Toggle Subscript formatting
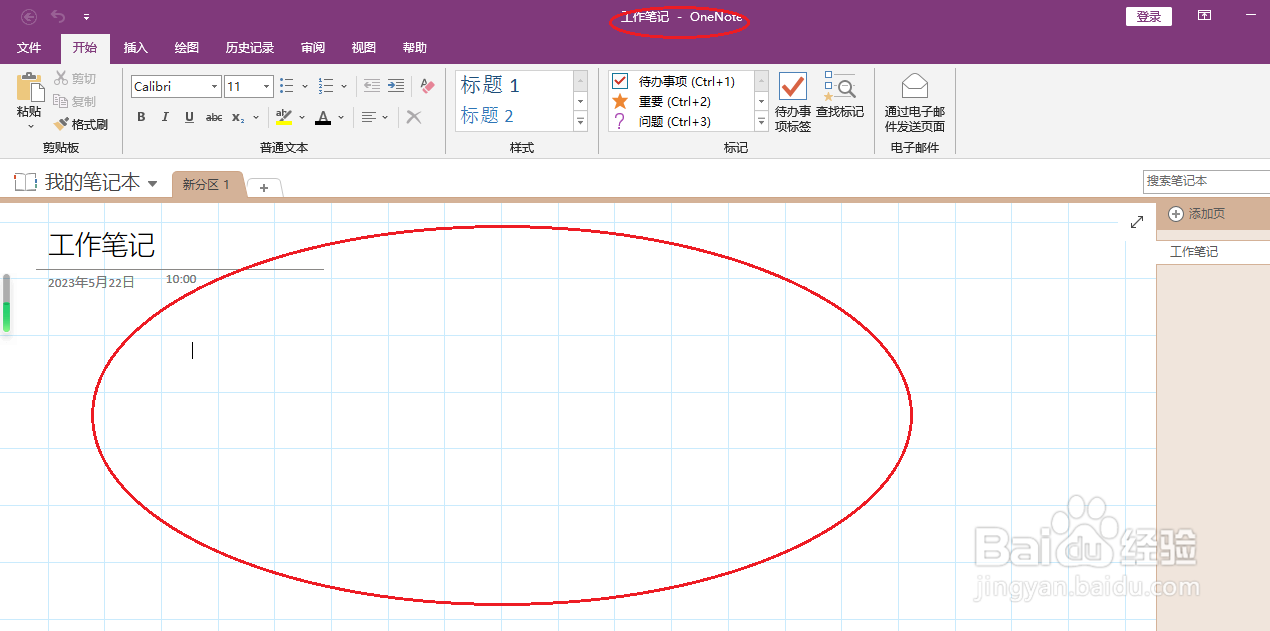Screen dimensions: 1270x631 (x=237, y=117)
